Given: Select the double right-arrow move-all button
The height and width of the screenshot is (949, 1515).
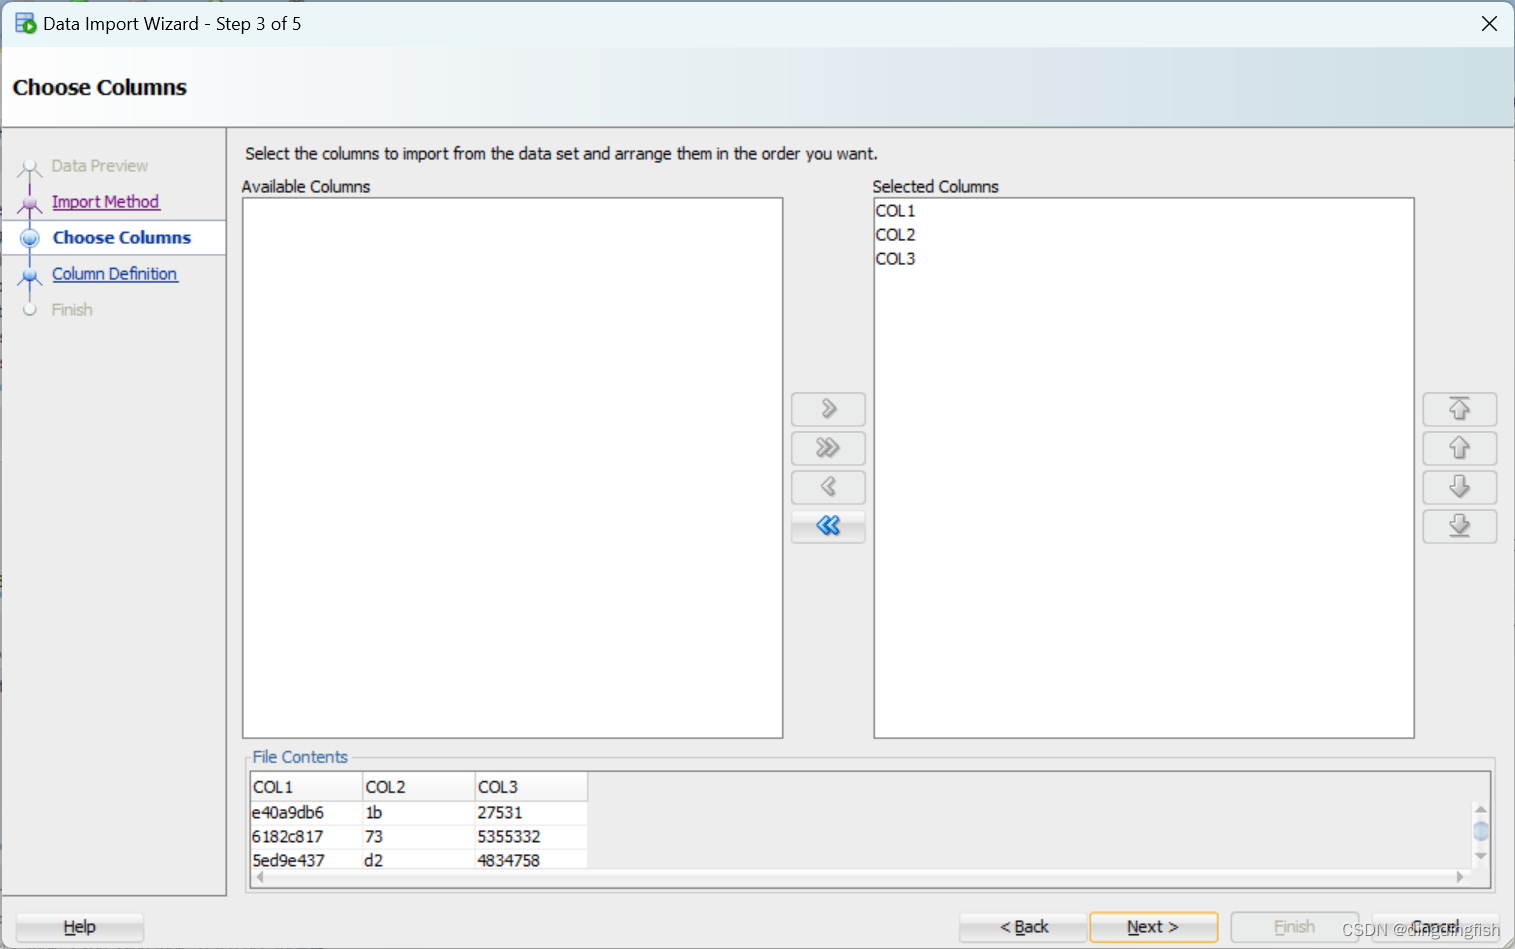Looking at the screenshot, I should 827,448.
